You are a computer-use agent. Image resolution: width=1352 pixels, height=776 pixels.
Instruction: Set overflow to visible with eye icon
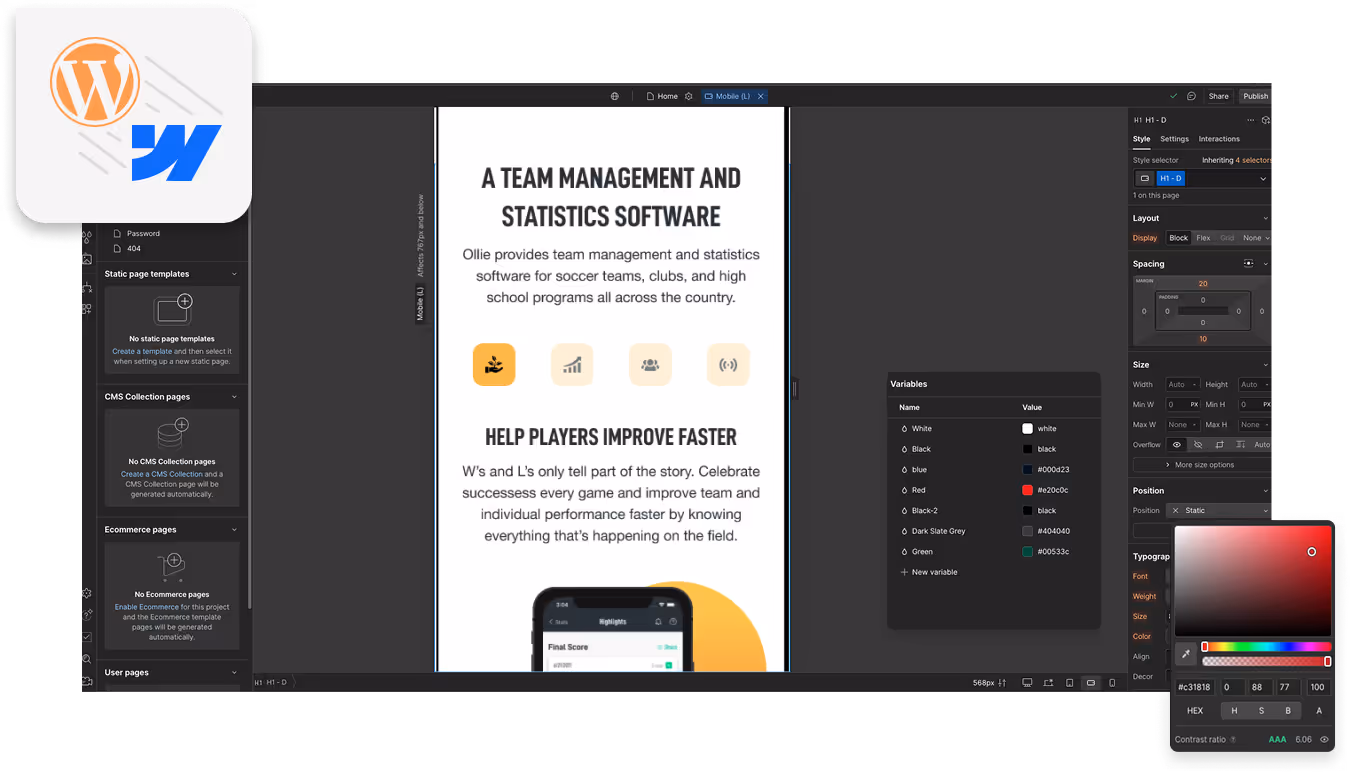1177,445
